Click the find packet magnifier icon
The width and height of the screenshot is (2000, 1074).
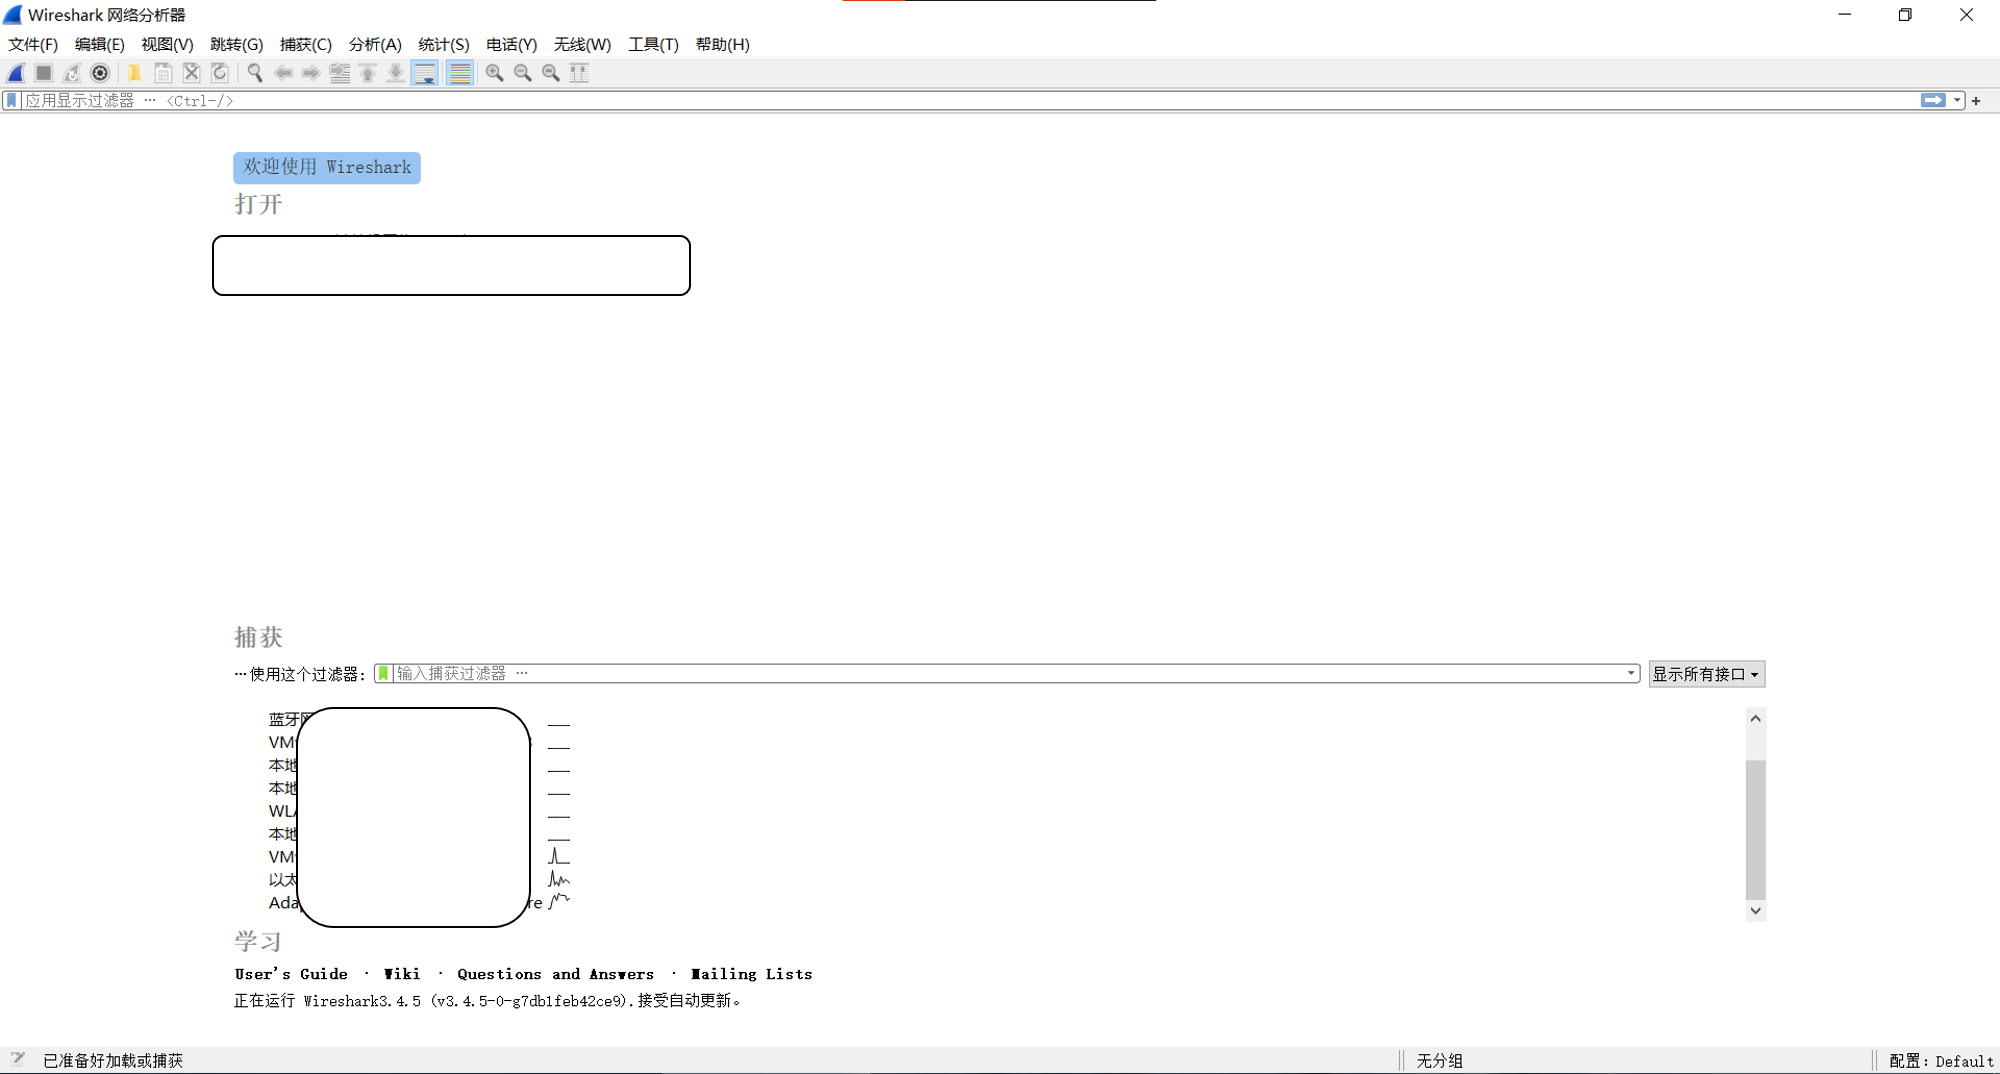[x=255, y=73]
